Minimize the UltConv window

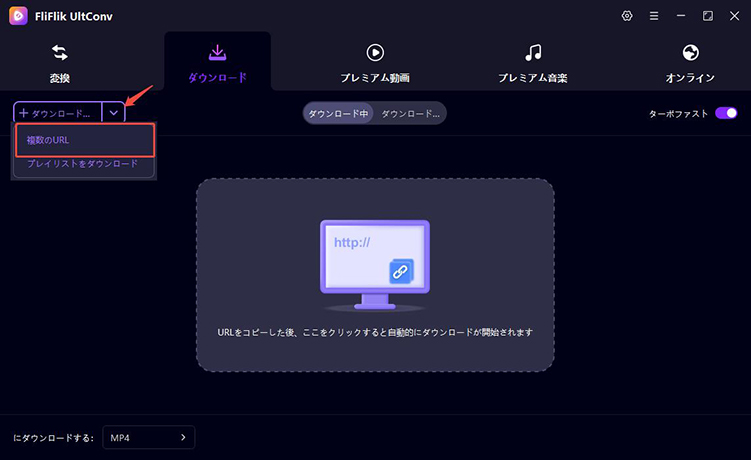click(x=681, y=16)
